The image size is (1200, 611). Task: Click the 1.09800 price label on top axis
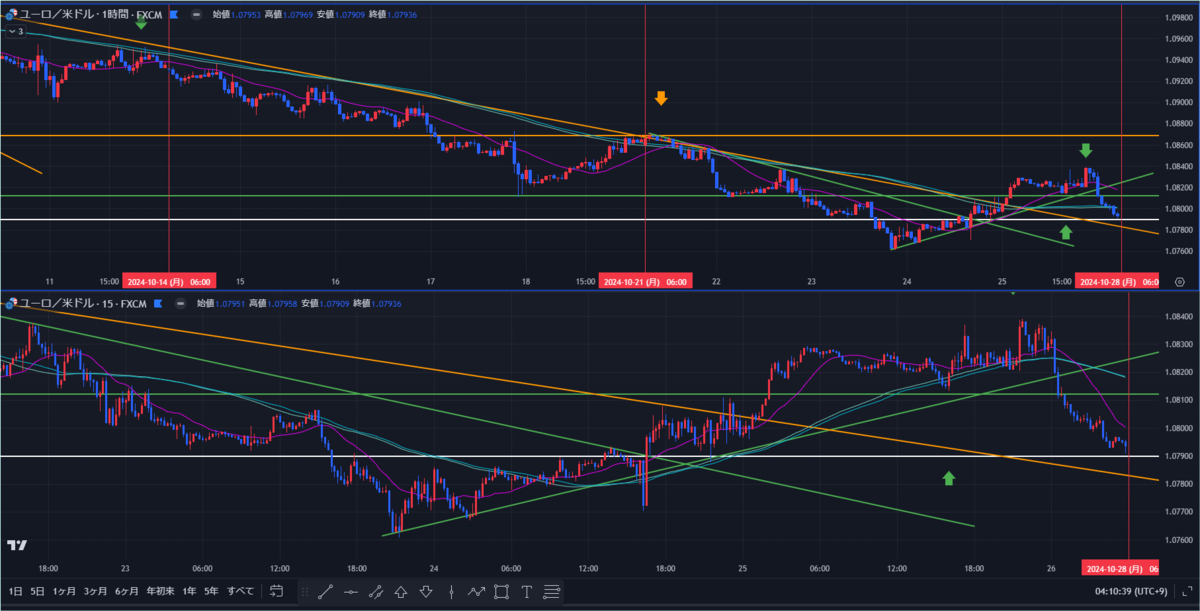[1178, 17]
